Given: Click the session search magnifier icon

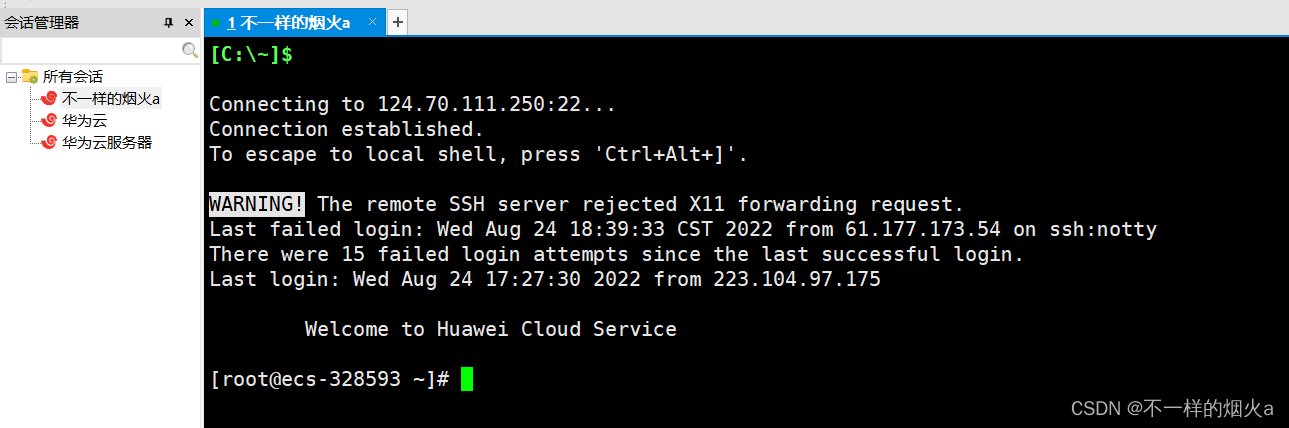Looking at the screenshot, I should point(189,50).
